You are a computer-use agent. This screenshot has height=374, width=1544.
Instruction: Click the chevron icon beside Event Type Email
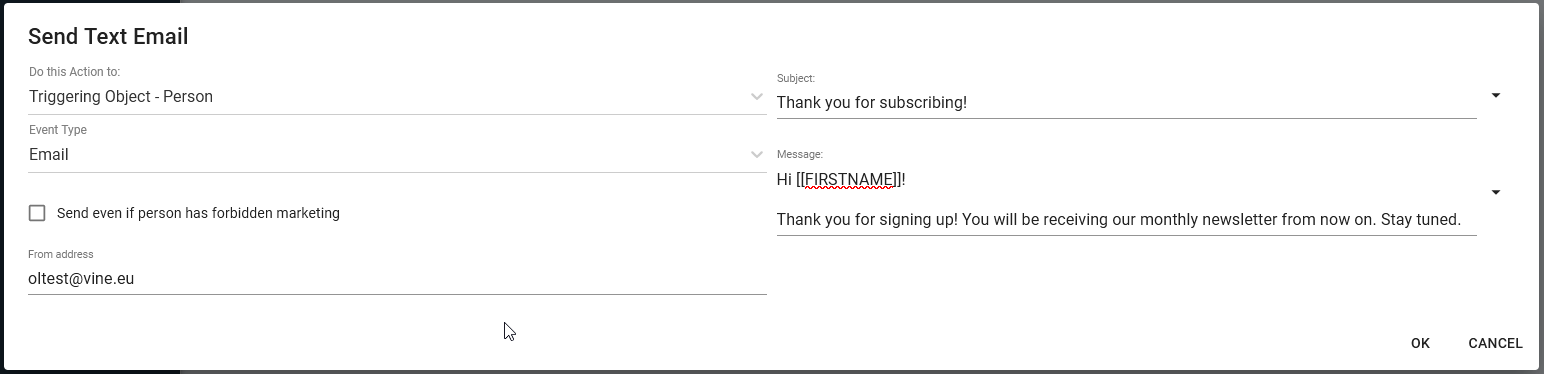point(757,155)
